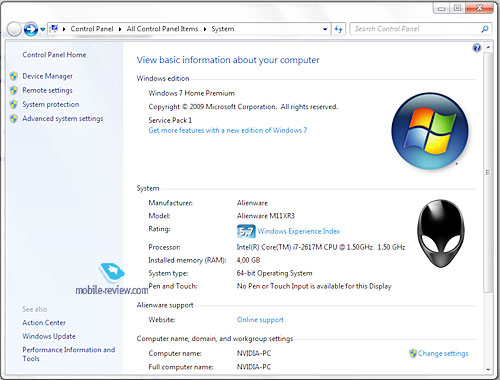The width and height of the screenshot is (500, 380).
Task: Click the shield icon beside Remote settings
Action: (14, 90)
